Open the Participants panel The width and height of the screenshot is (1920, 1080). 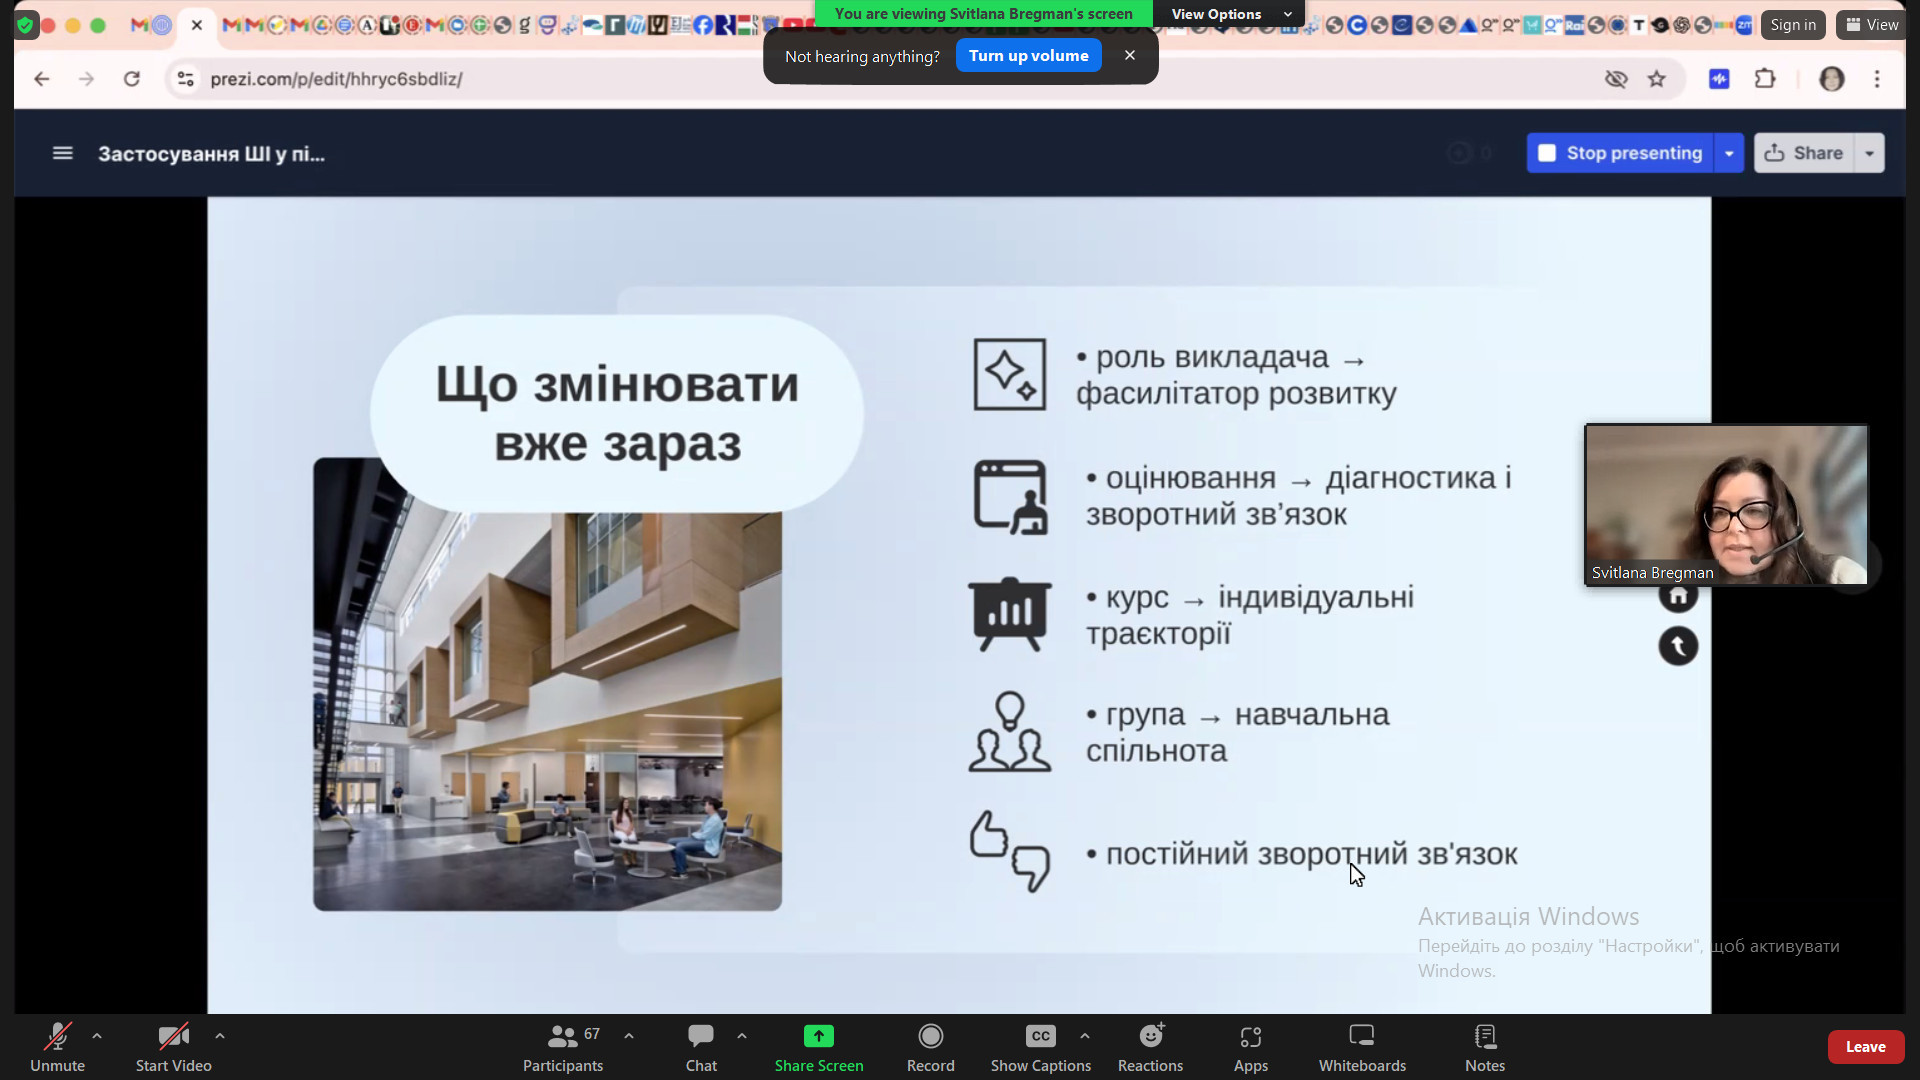pos(562,1046)
